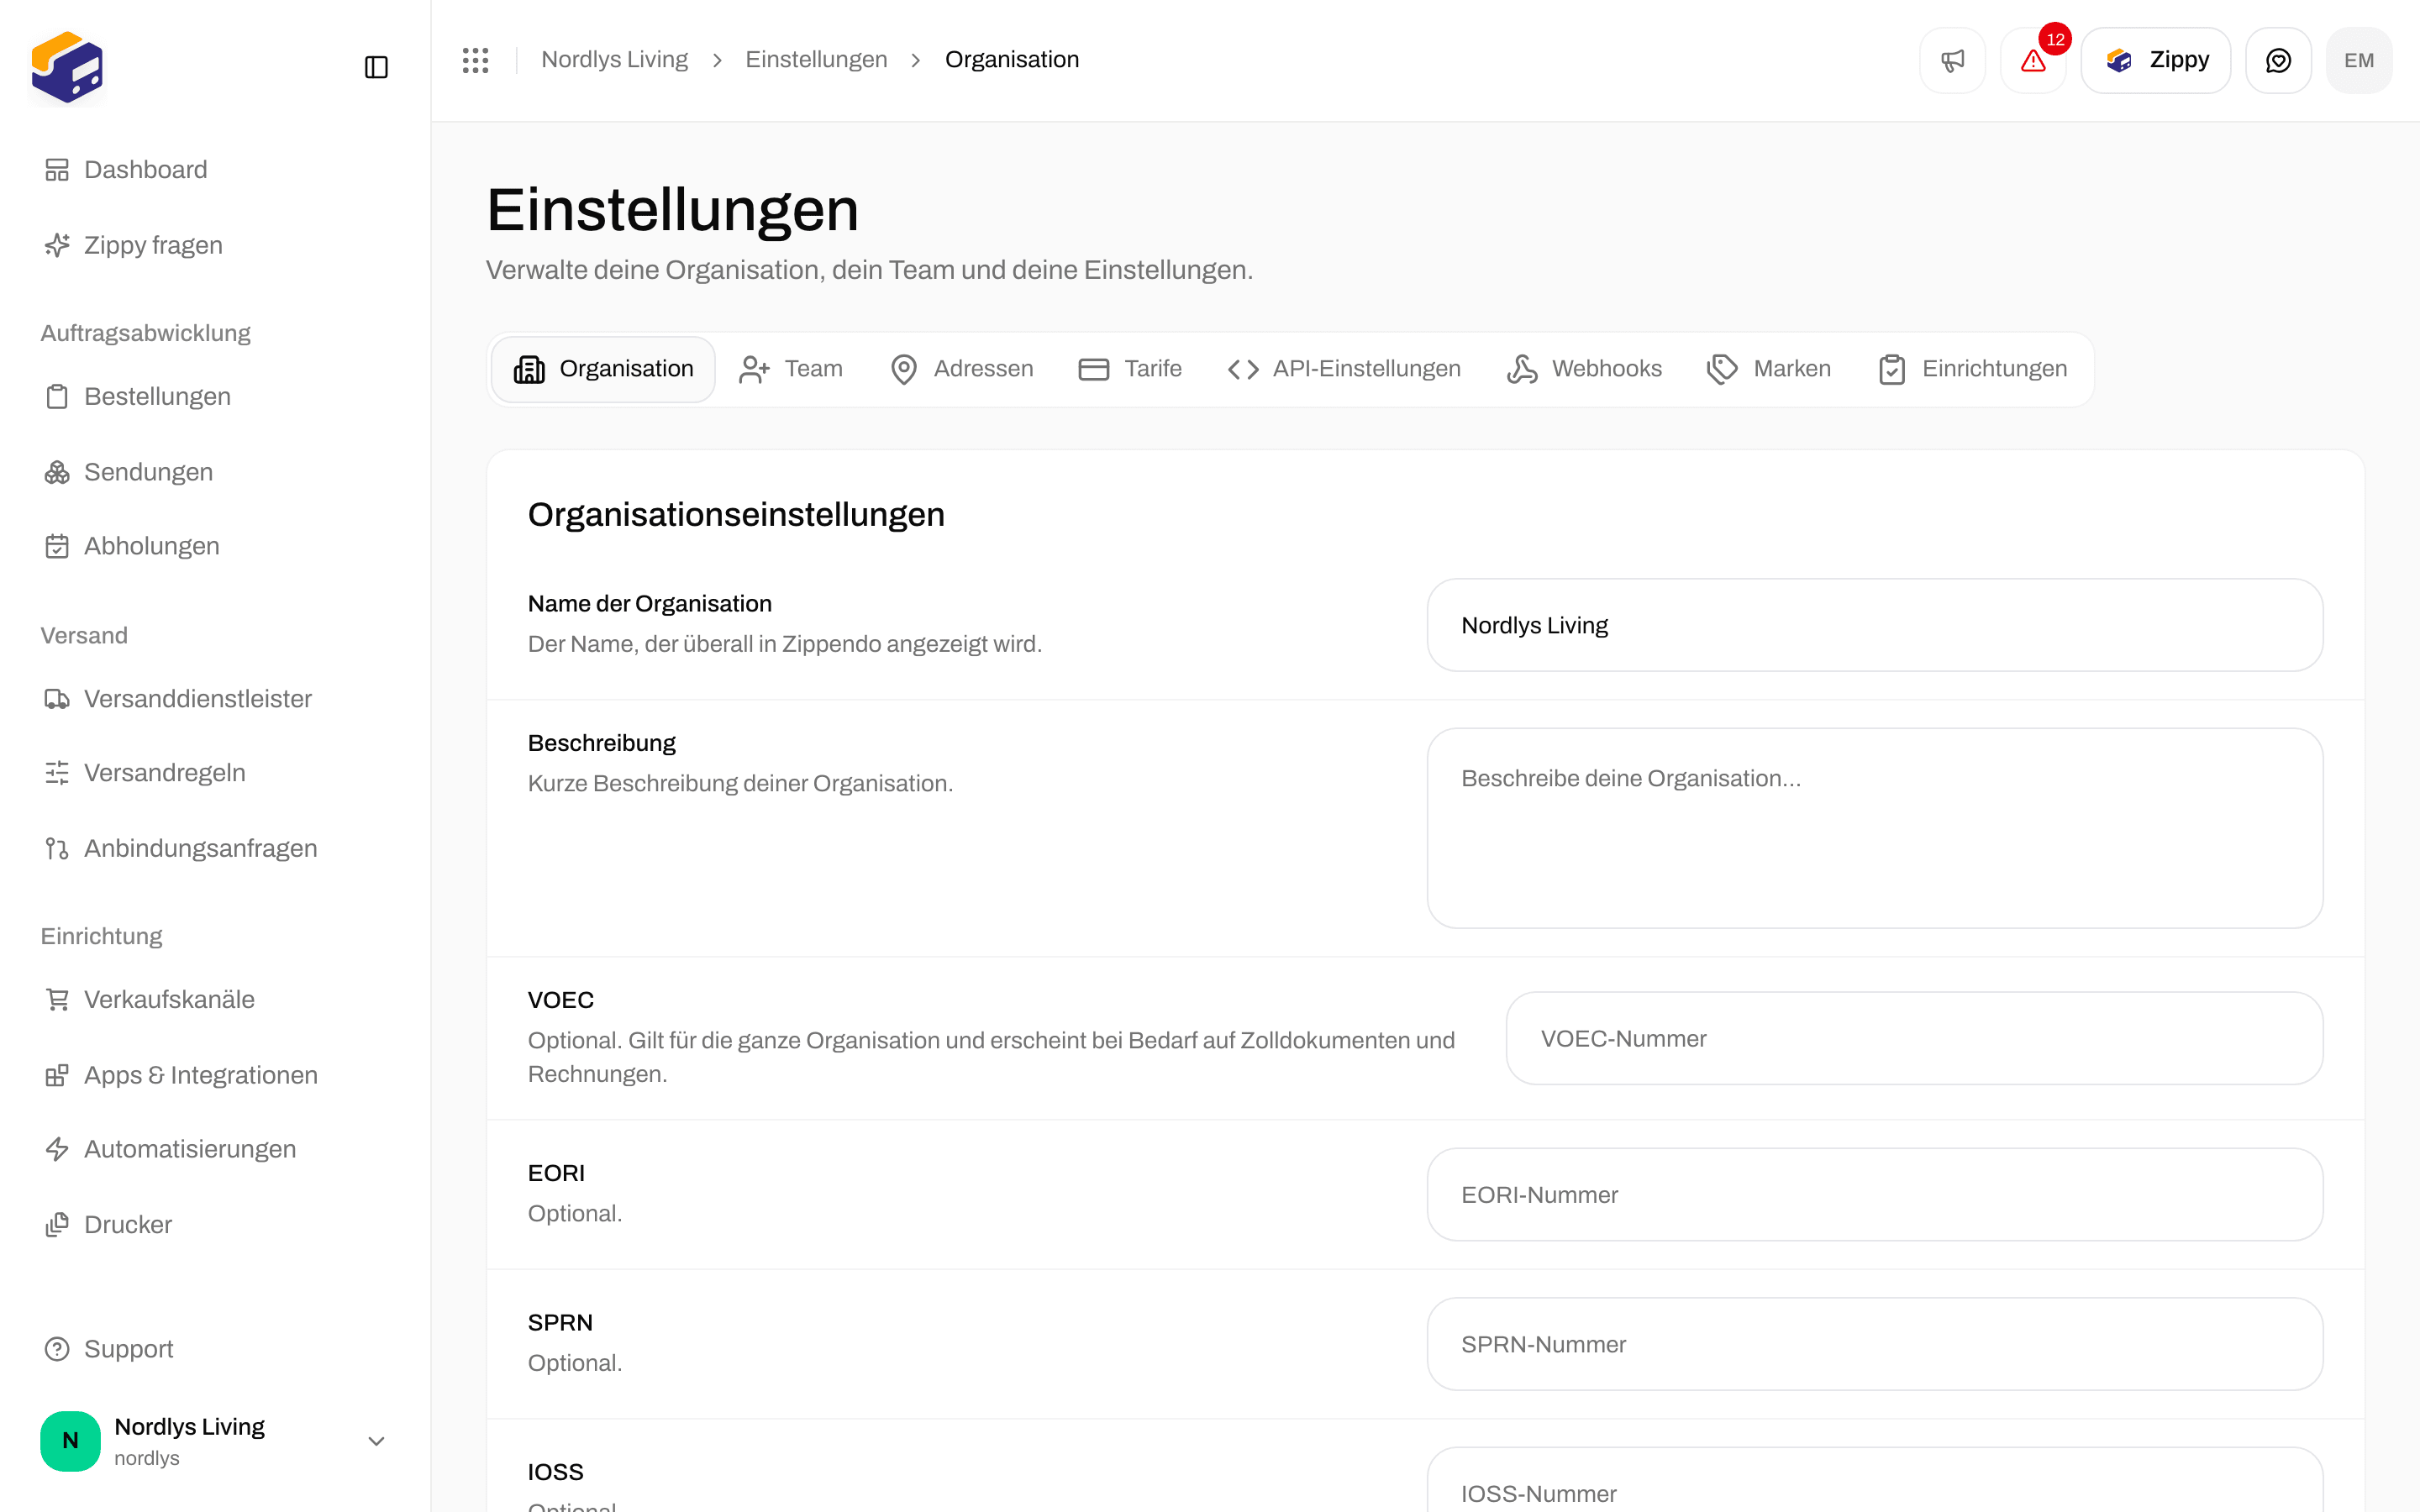Launch the Zippy assistant button

click(2156, 60)
